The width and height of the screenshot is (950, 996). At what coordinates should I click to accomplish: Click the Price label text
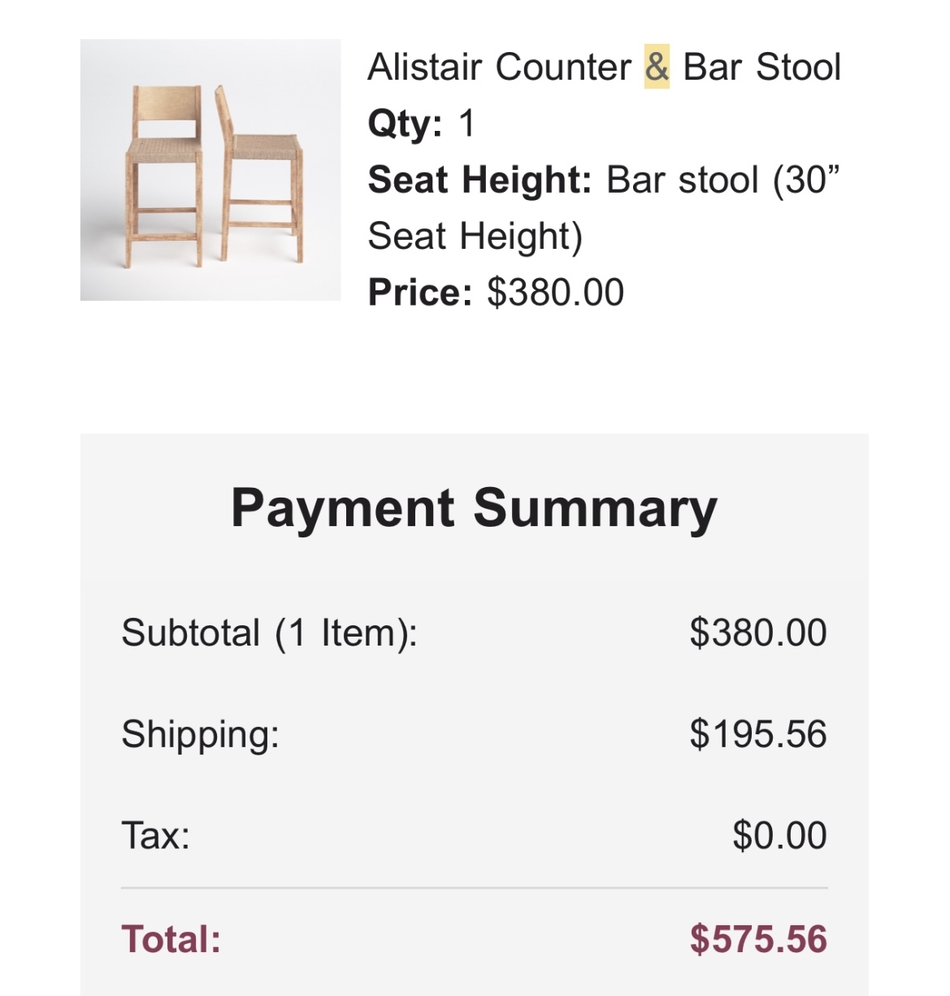click(x=420, y=292)
